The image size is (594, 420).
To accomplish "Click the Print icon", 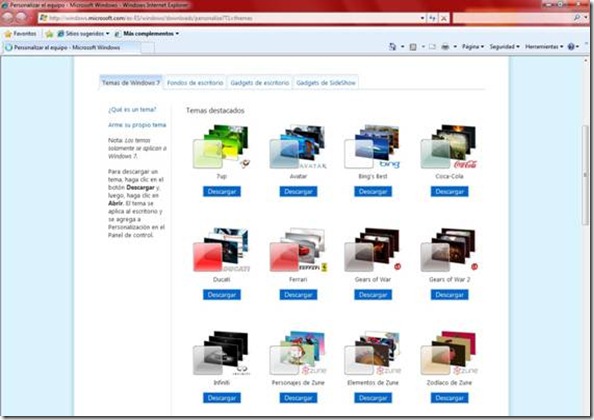I will [x=446, y=47].
